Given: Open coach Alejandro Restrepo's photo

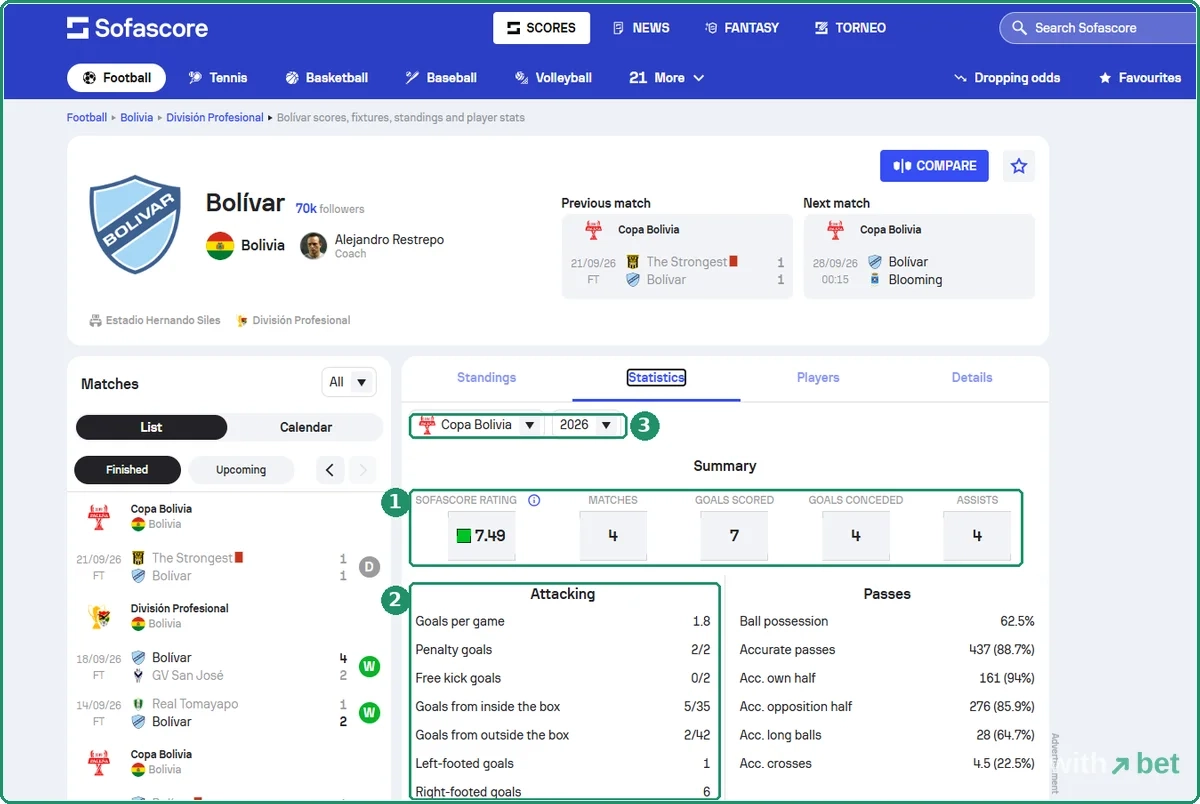Looking at the screenshot, I should 314,246.
